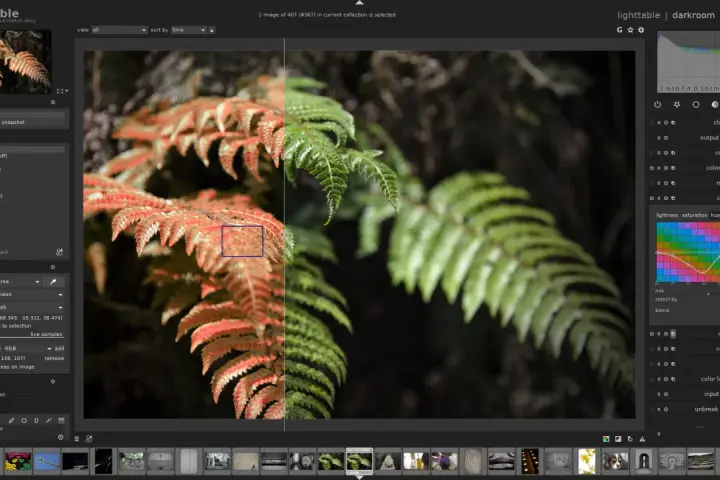Toggle the gamut check warning icon
This screenshot has width=720, height=480.
point(642,439)
